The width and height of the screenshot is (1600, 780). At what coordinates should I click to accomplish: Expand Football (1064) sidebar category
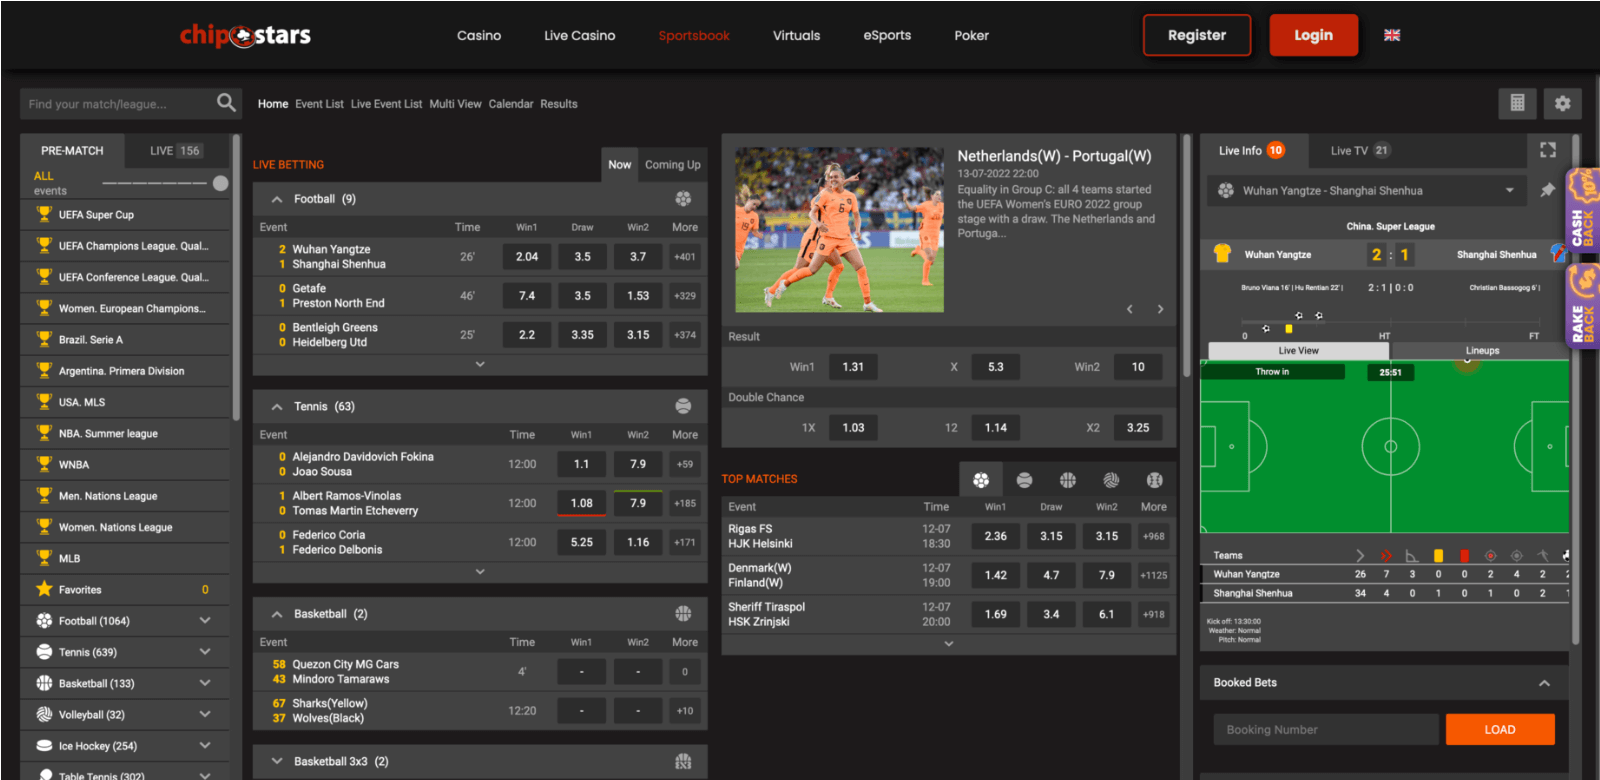(205, 621)
